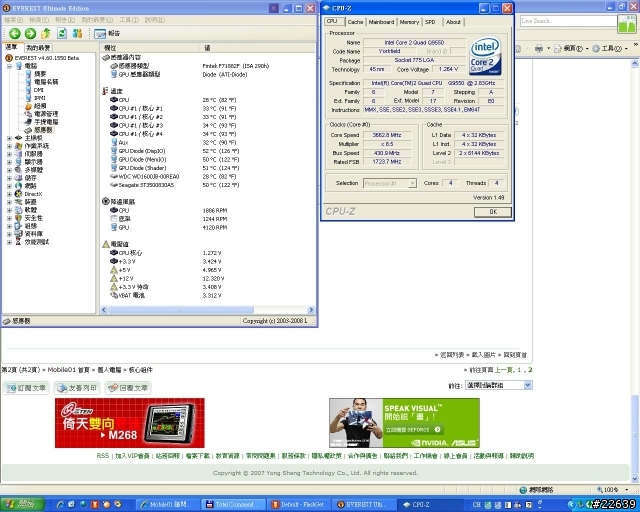Switch to the SPD tab in CPU-Z
The width and height of the screenshot is (640, 512).
pyautogui.click(x=430, y=22)
